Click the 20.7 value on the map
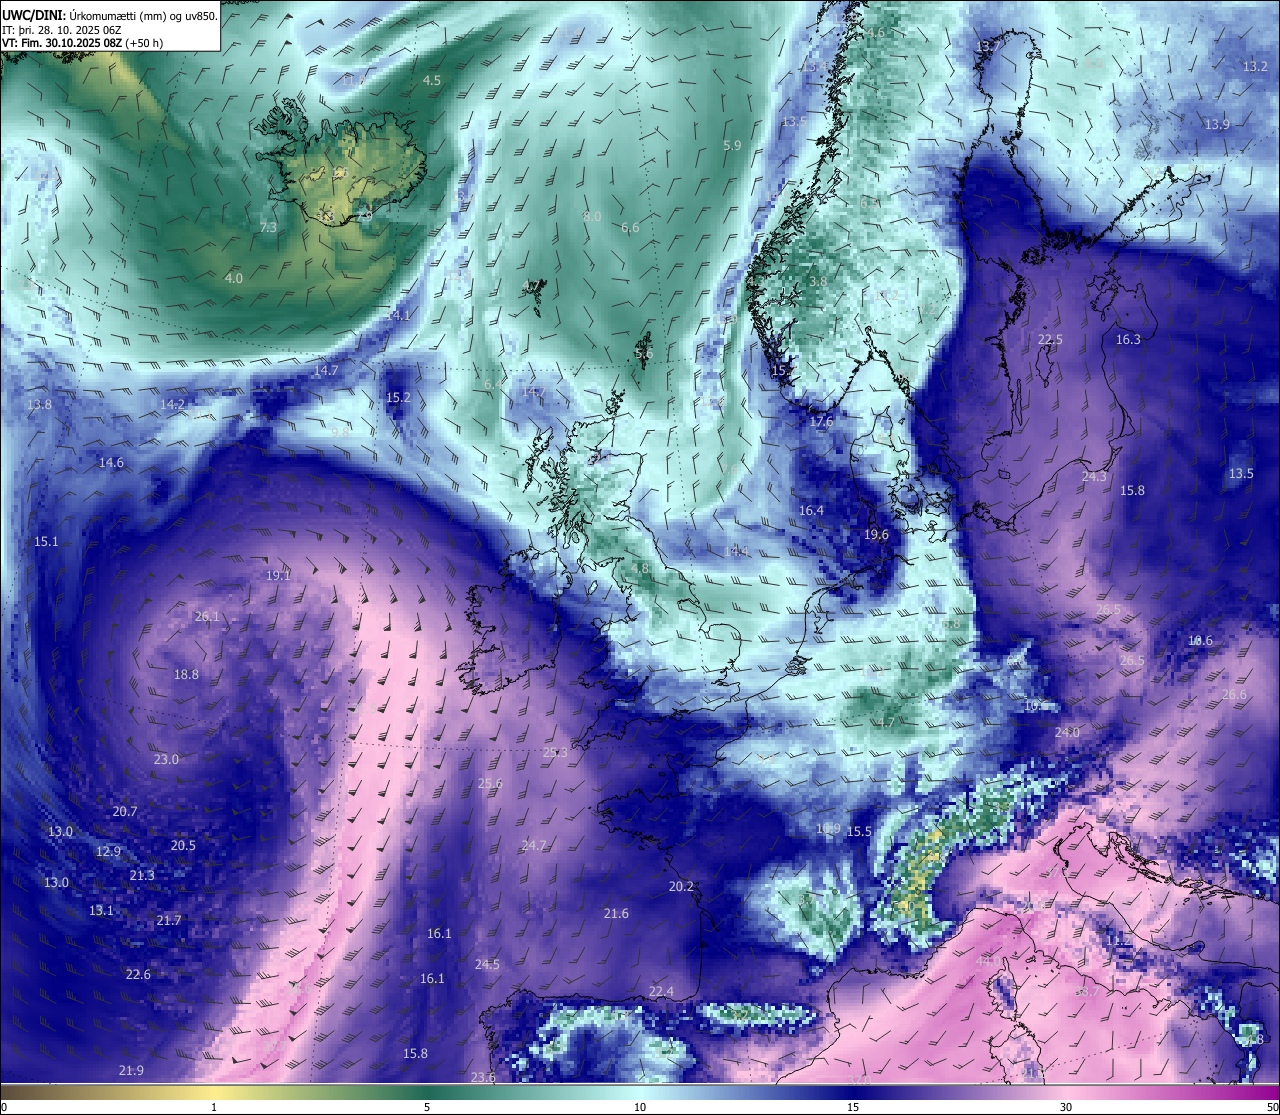 click(x=125, y=812)
